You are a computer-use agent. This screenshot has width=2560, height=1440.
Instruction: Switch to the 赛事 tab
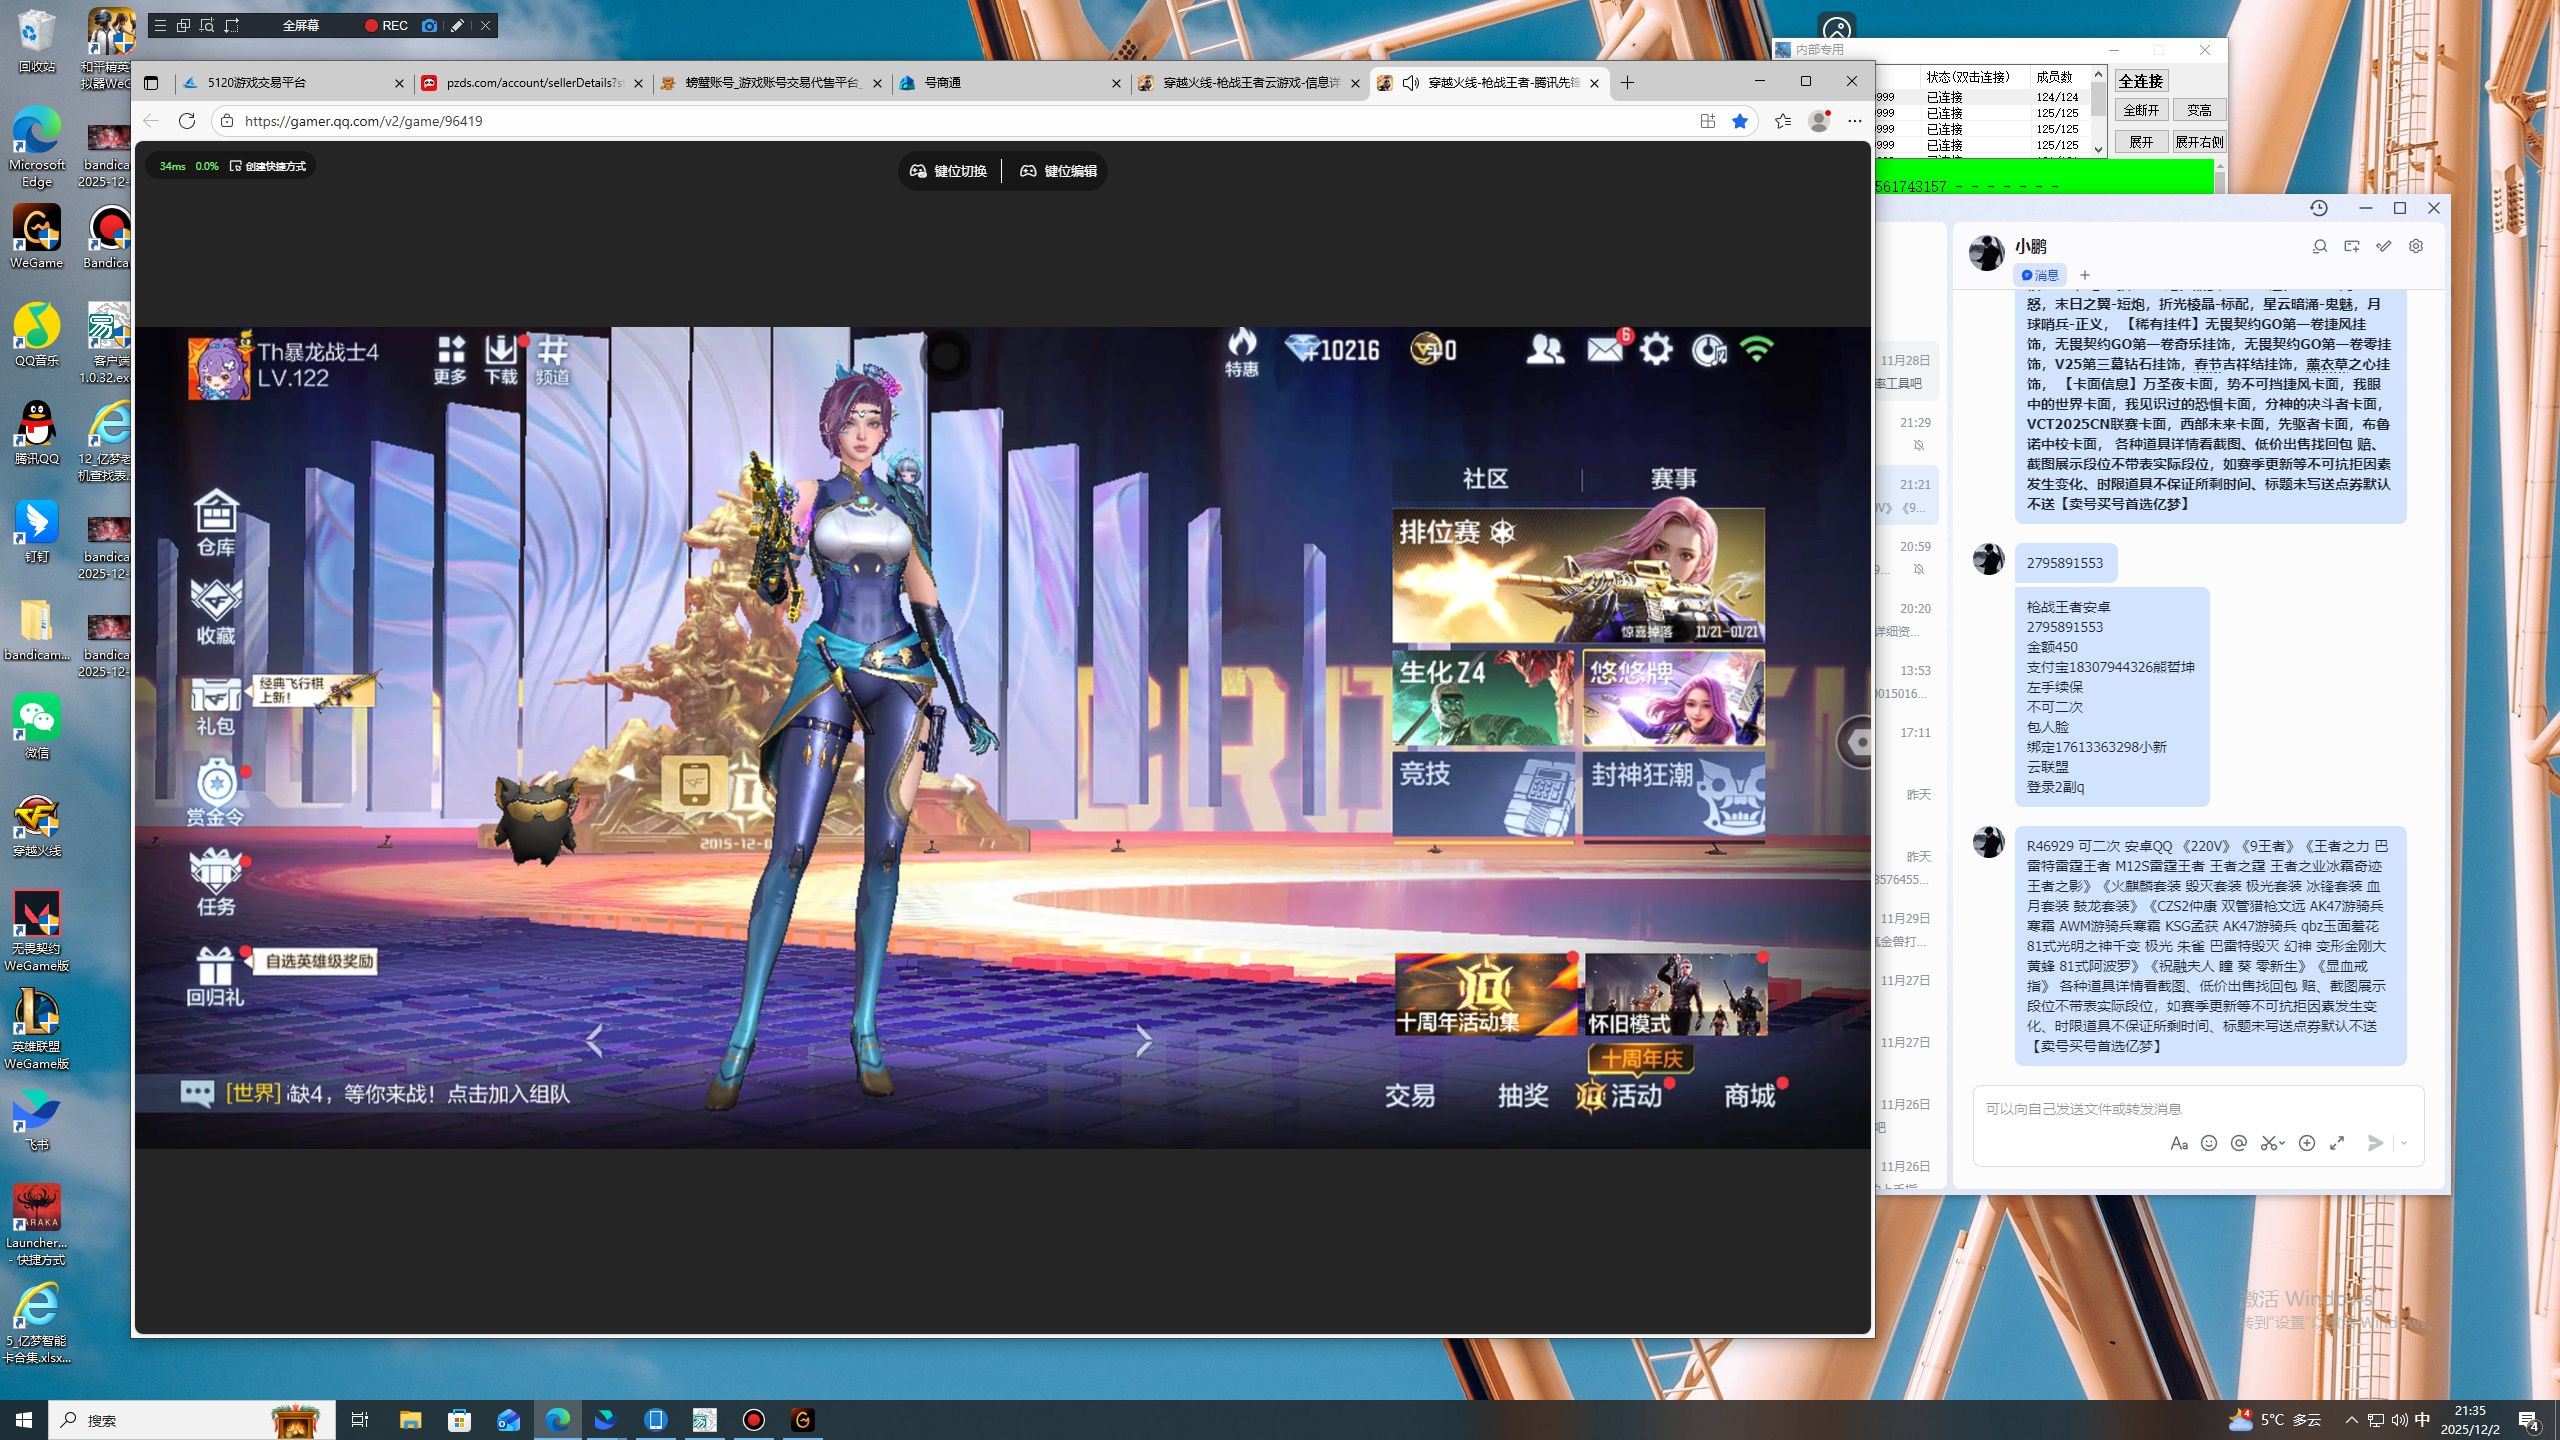(x=1673, y=479)
